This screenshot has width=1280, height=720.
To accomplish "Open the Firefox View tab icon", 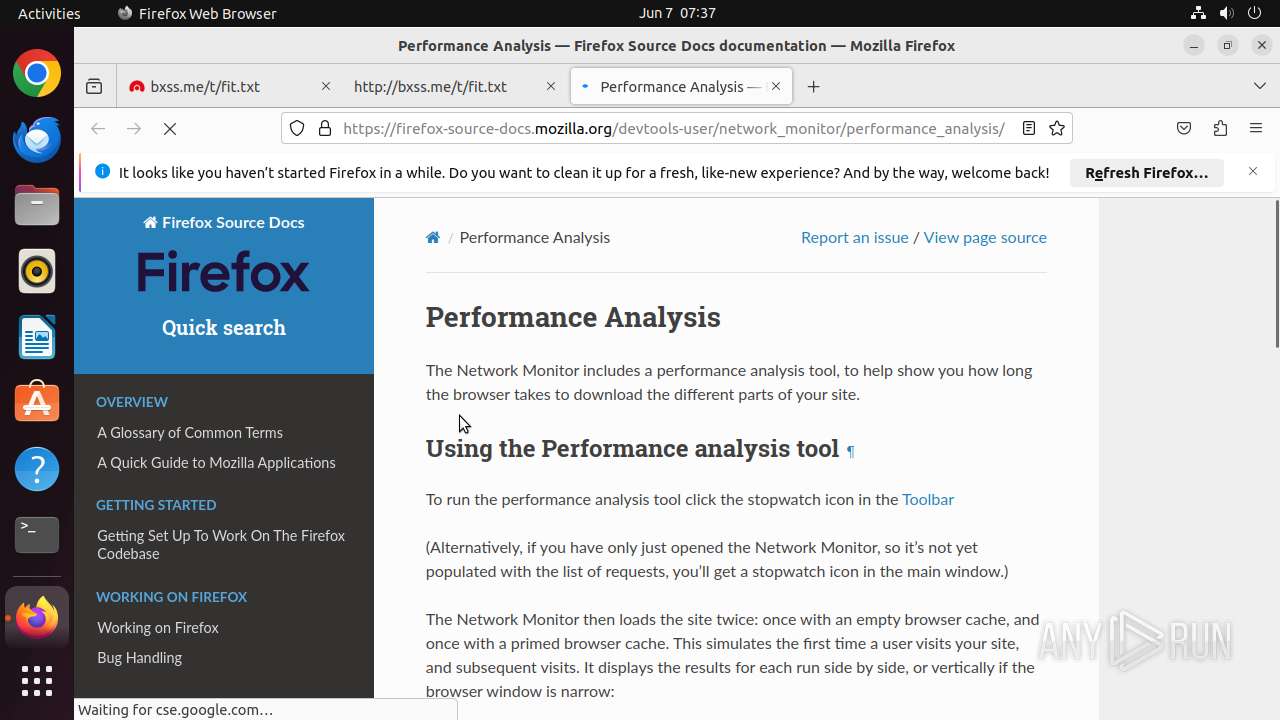I will [x=94, y=87].
